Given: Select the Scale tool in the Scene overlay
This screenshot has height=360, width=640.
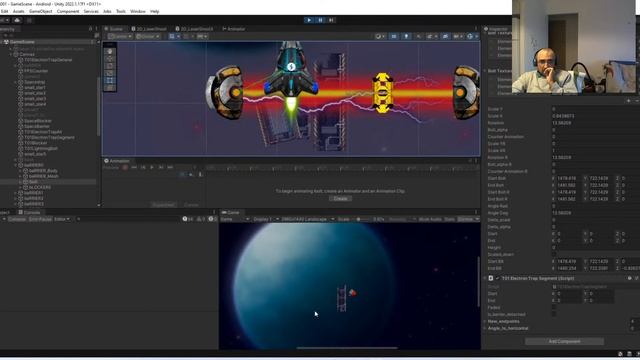Looking at the screenshot, I should 109,73.
